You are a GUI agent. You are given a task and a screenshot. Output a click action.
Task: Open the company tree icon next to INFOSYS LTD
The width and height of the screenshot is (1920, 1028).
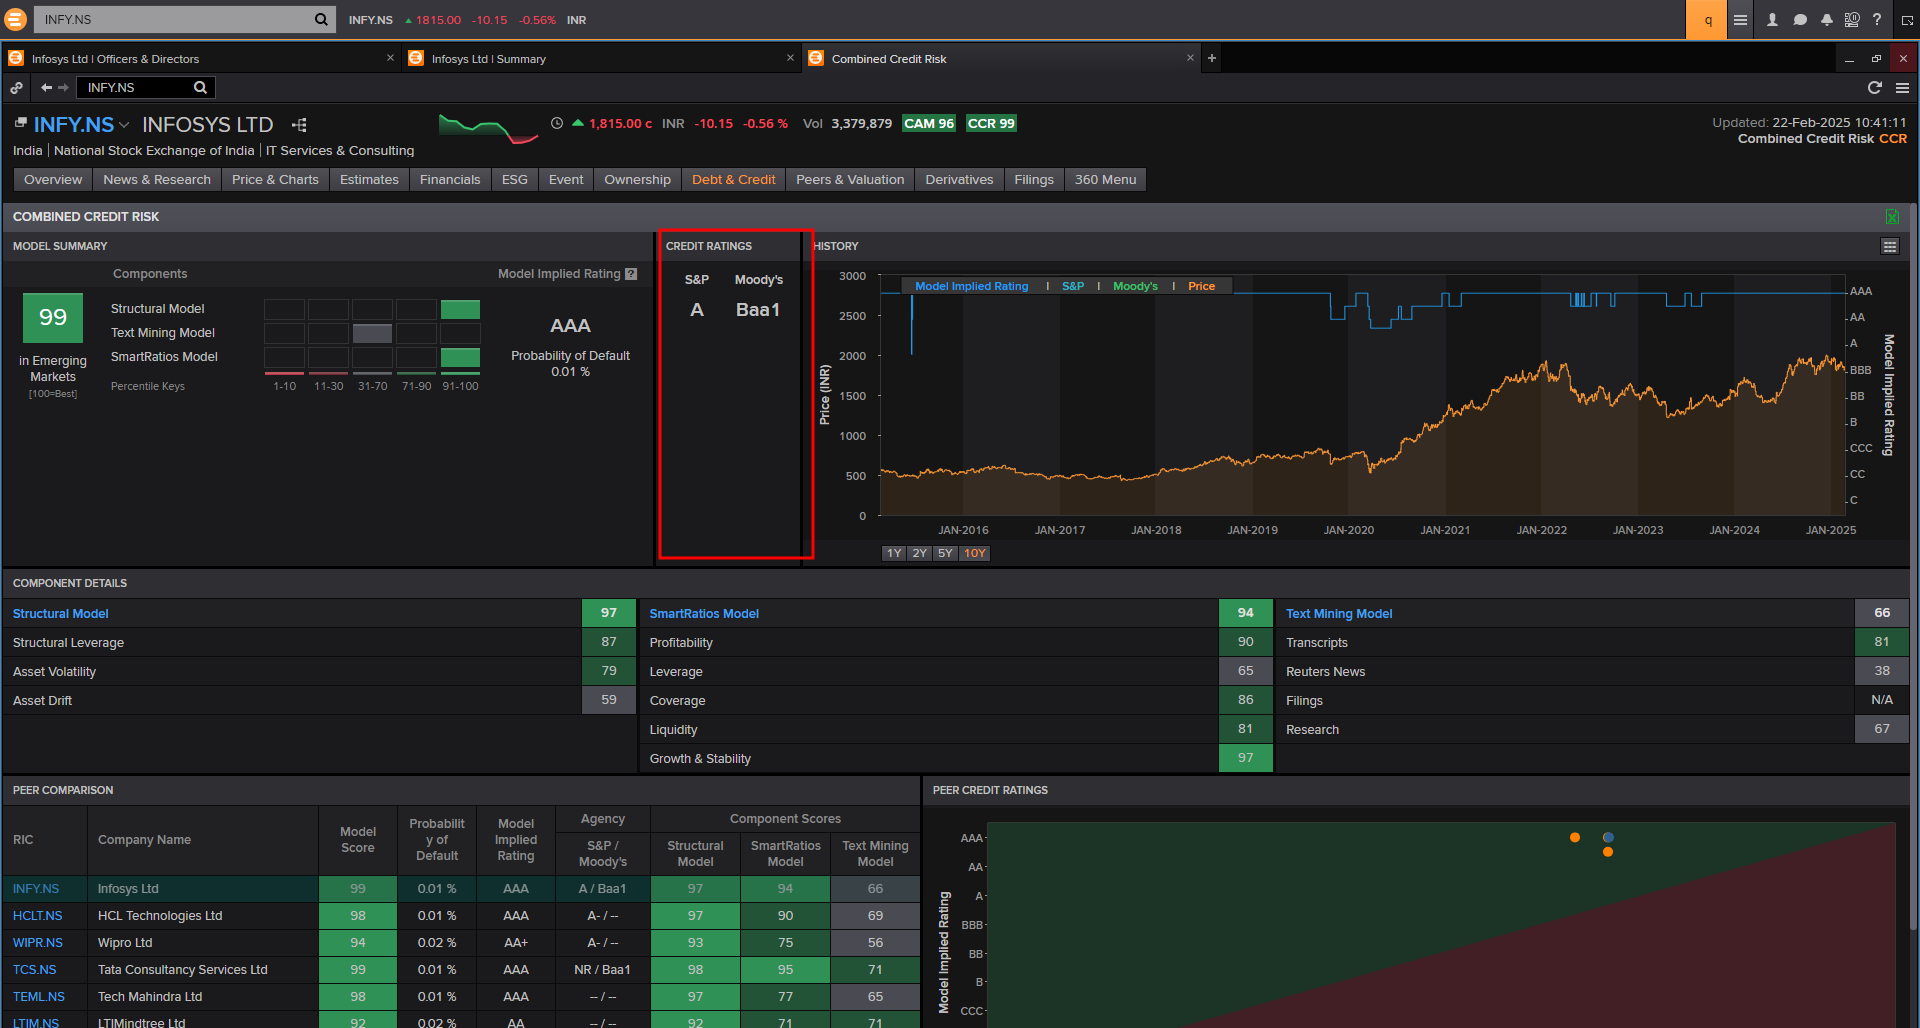pos(299,125)
